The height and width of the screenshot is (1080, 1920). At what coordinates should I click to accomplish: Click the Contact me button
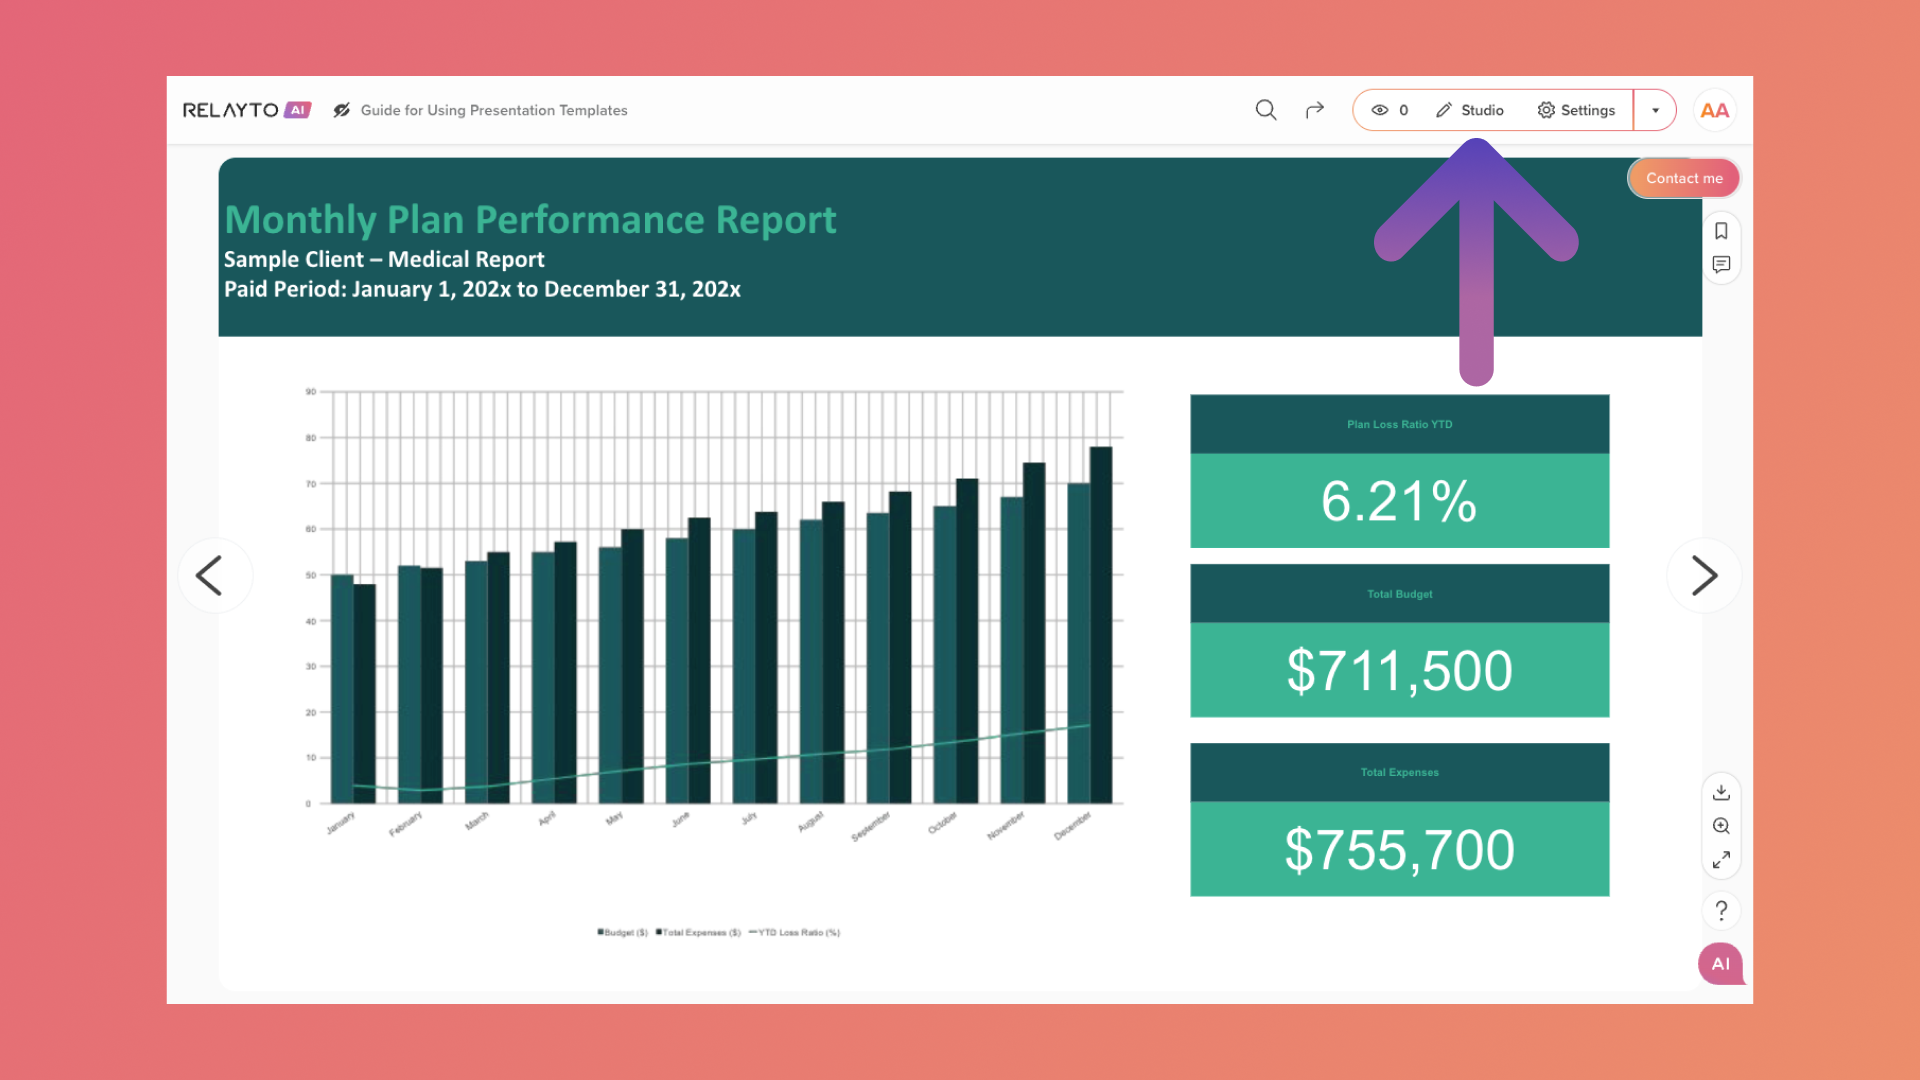(1684, 178)
